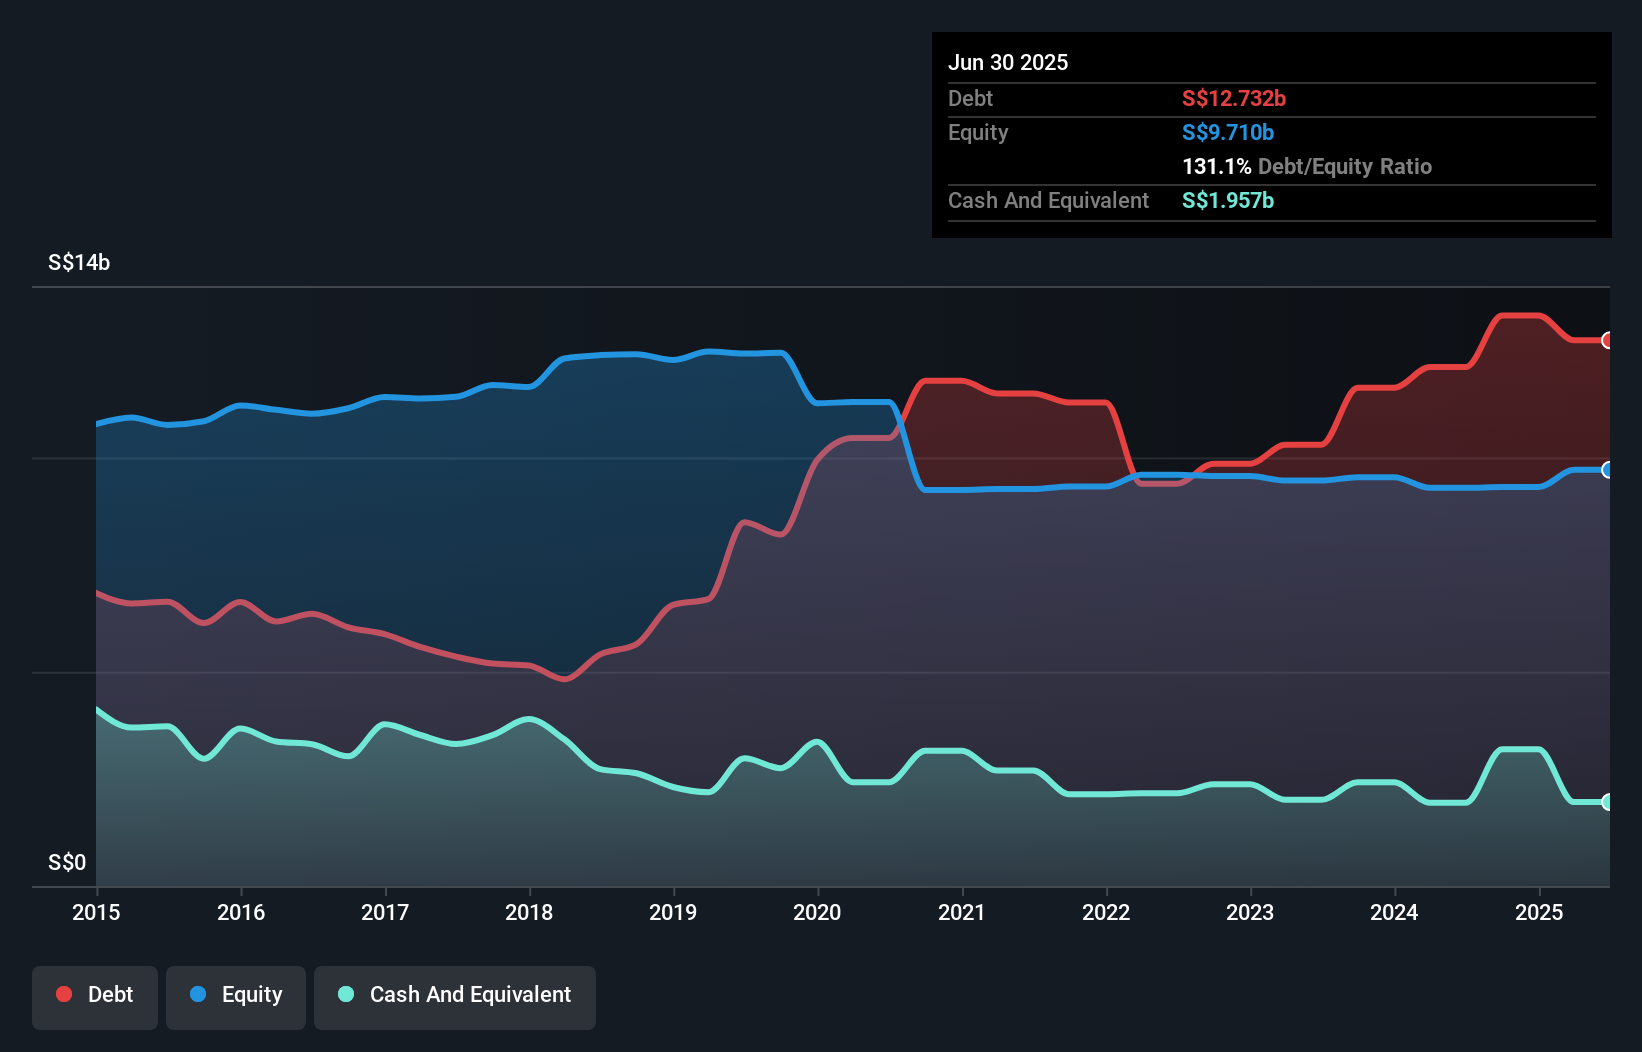Screen dimensions: 1642x1052
Task: Click the red Debt legend dot
Action: tap(63, 994)
